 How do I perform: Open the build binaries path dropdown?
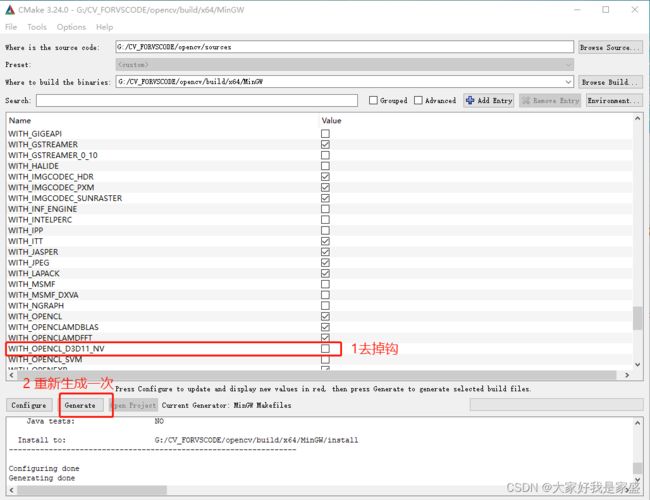(x=568, y=82)
